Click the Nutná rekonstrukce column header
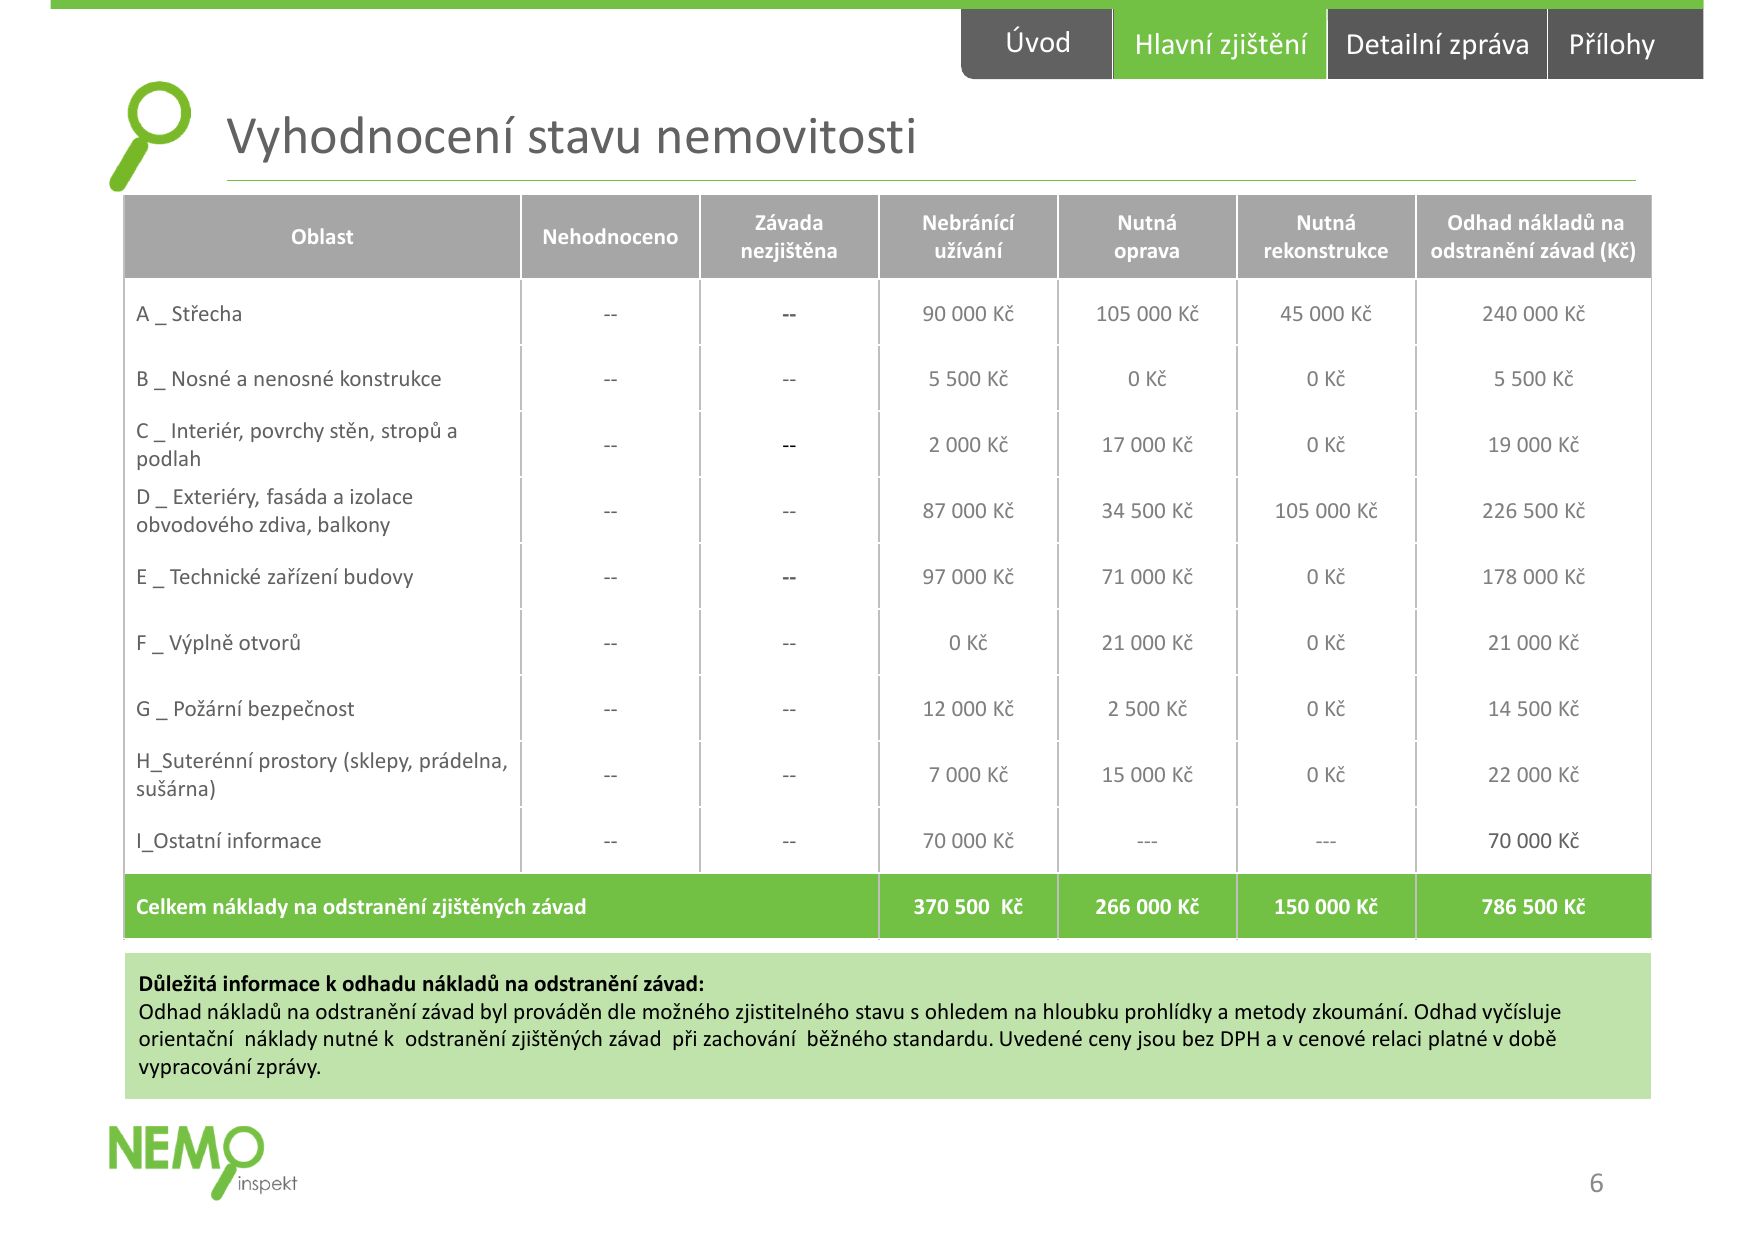The height and width of the screenshot is (1240, 1755). pyautogui.click(x=1326, y=237)
